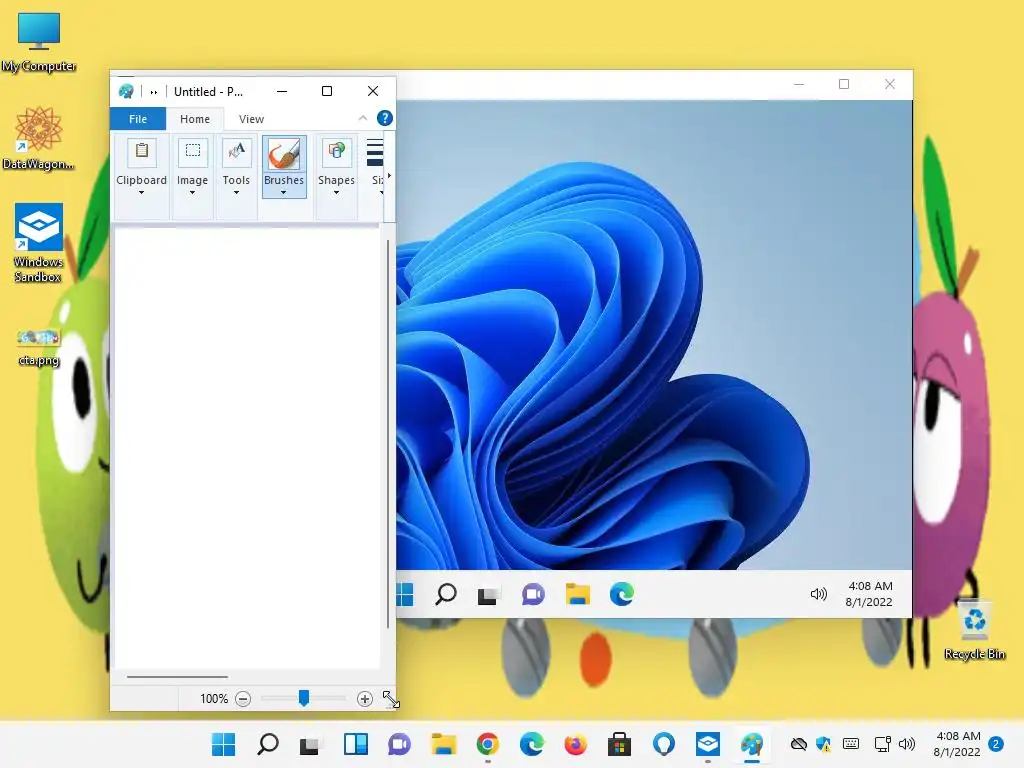The image size is (1024, 768).
Task: Open Search in the Sandbox taskbar
Action: [446, 594]
